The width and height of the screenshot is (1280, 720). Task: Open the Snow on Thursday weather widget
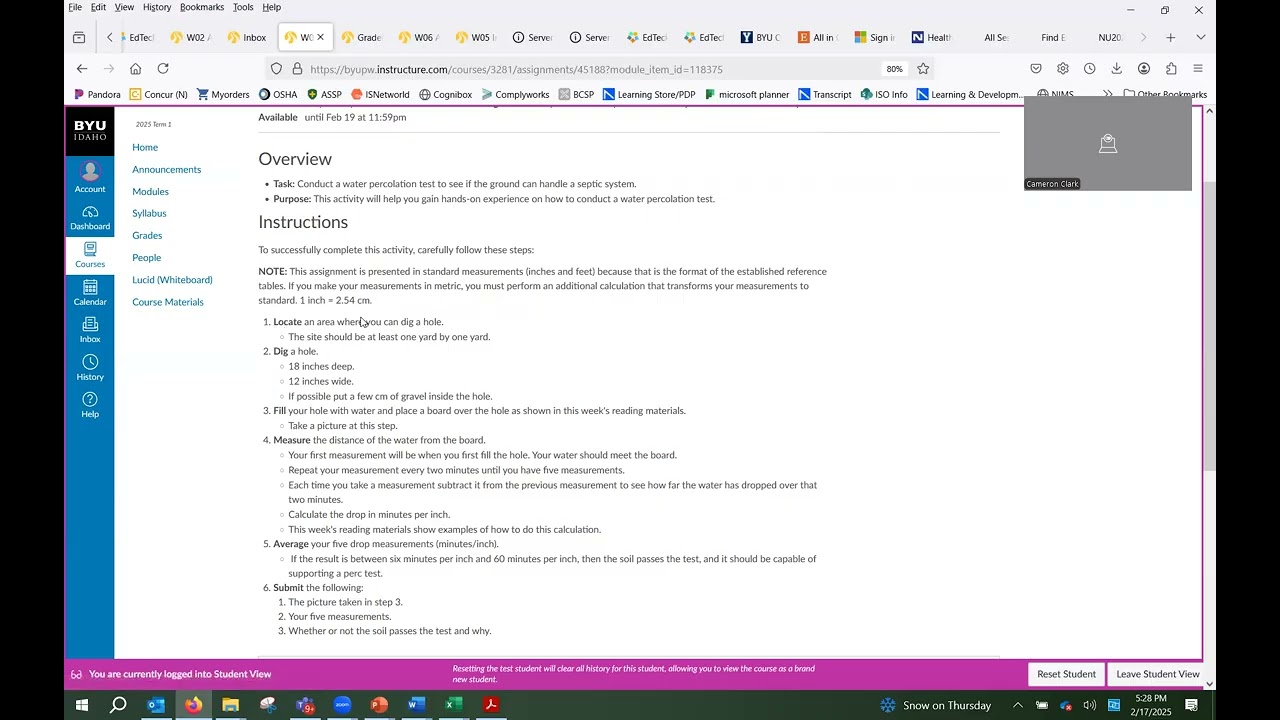(934, 705)
